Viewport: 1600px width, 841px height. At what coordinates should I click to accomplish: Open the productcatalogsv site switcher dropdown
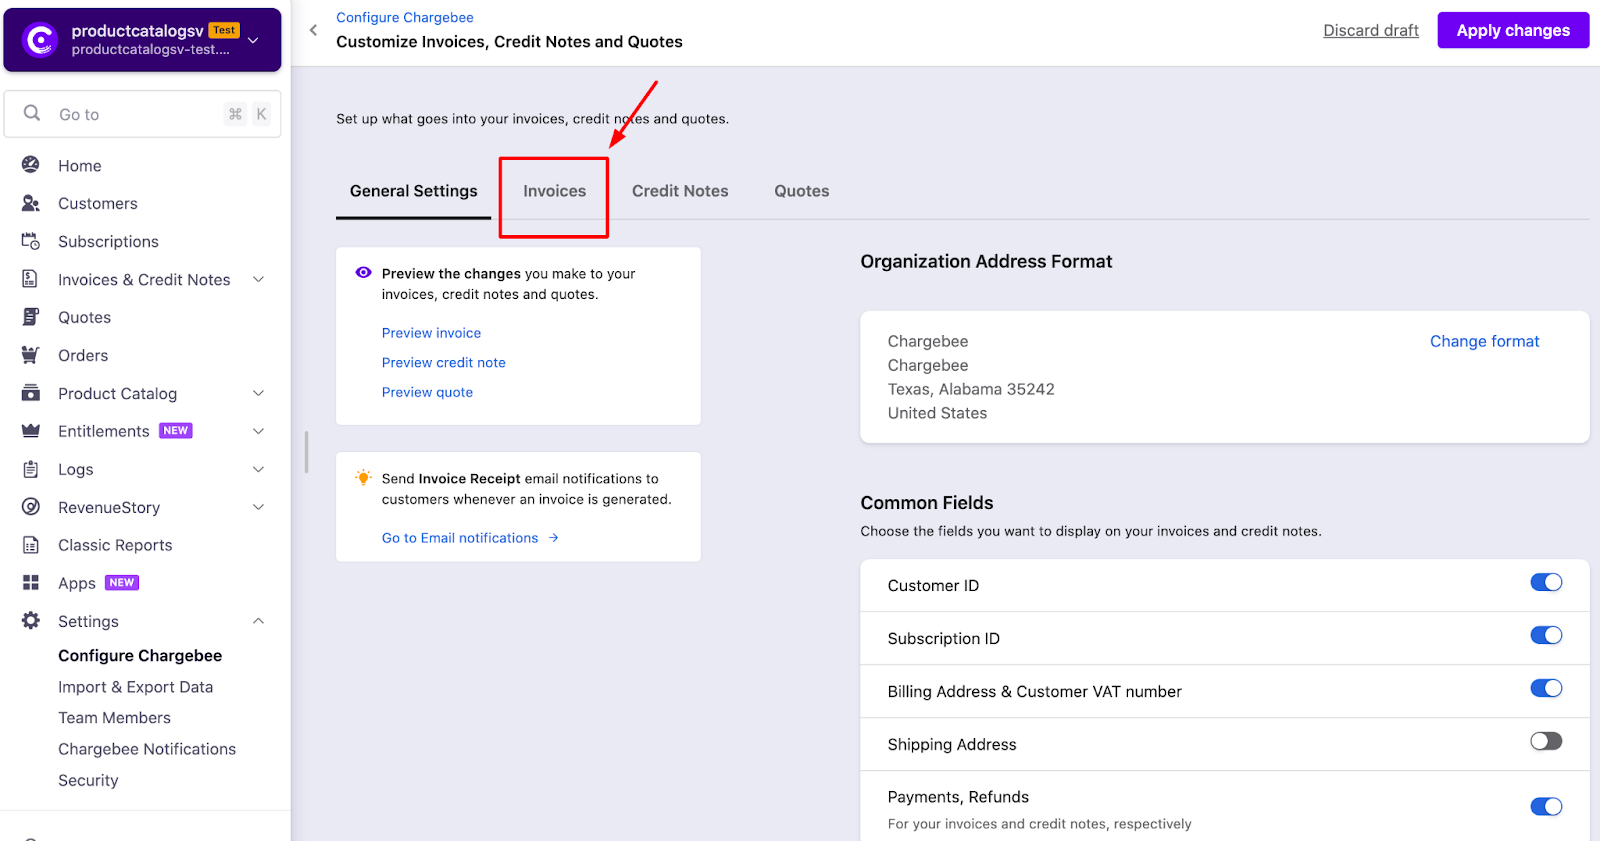pos(253,40)
